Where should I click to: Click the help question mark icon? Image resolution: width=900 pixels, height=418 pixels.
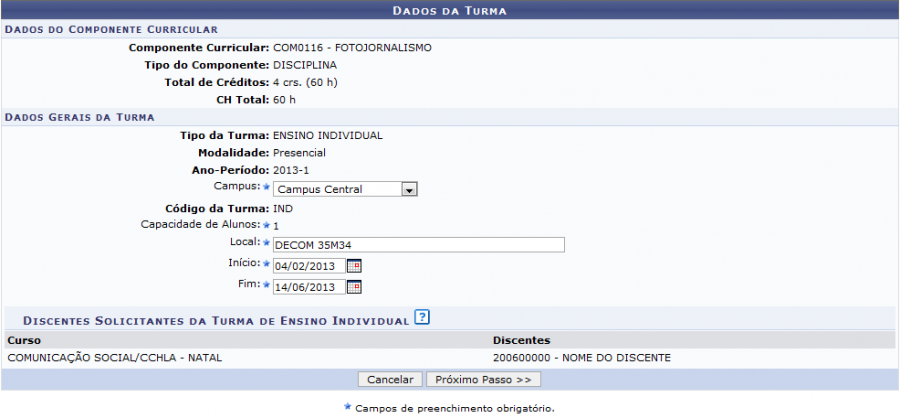422,318
